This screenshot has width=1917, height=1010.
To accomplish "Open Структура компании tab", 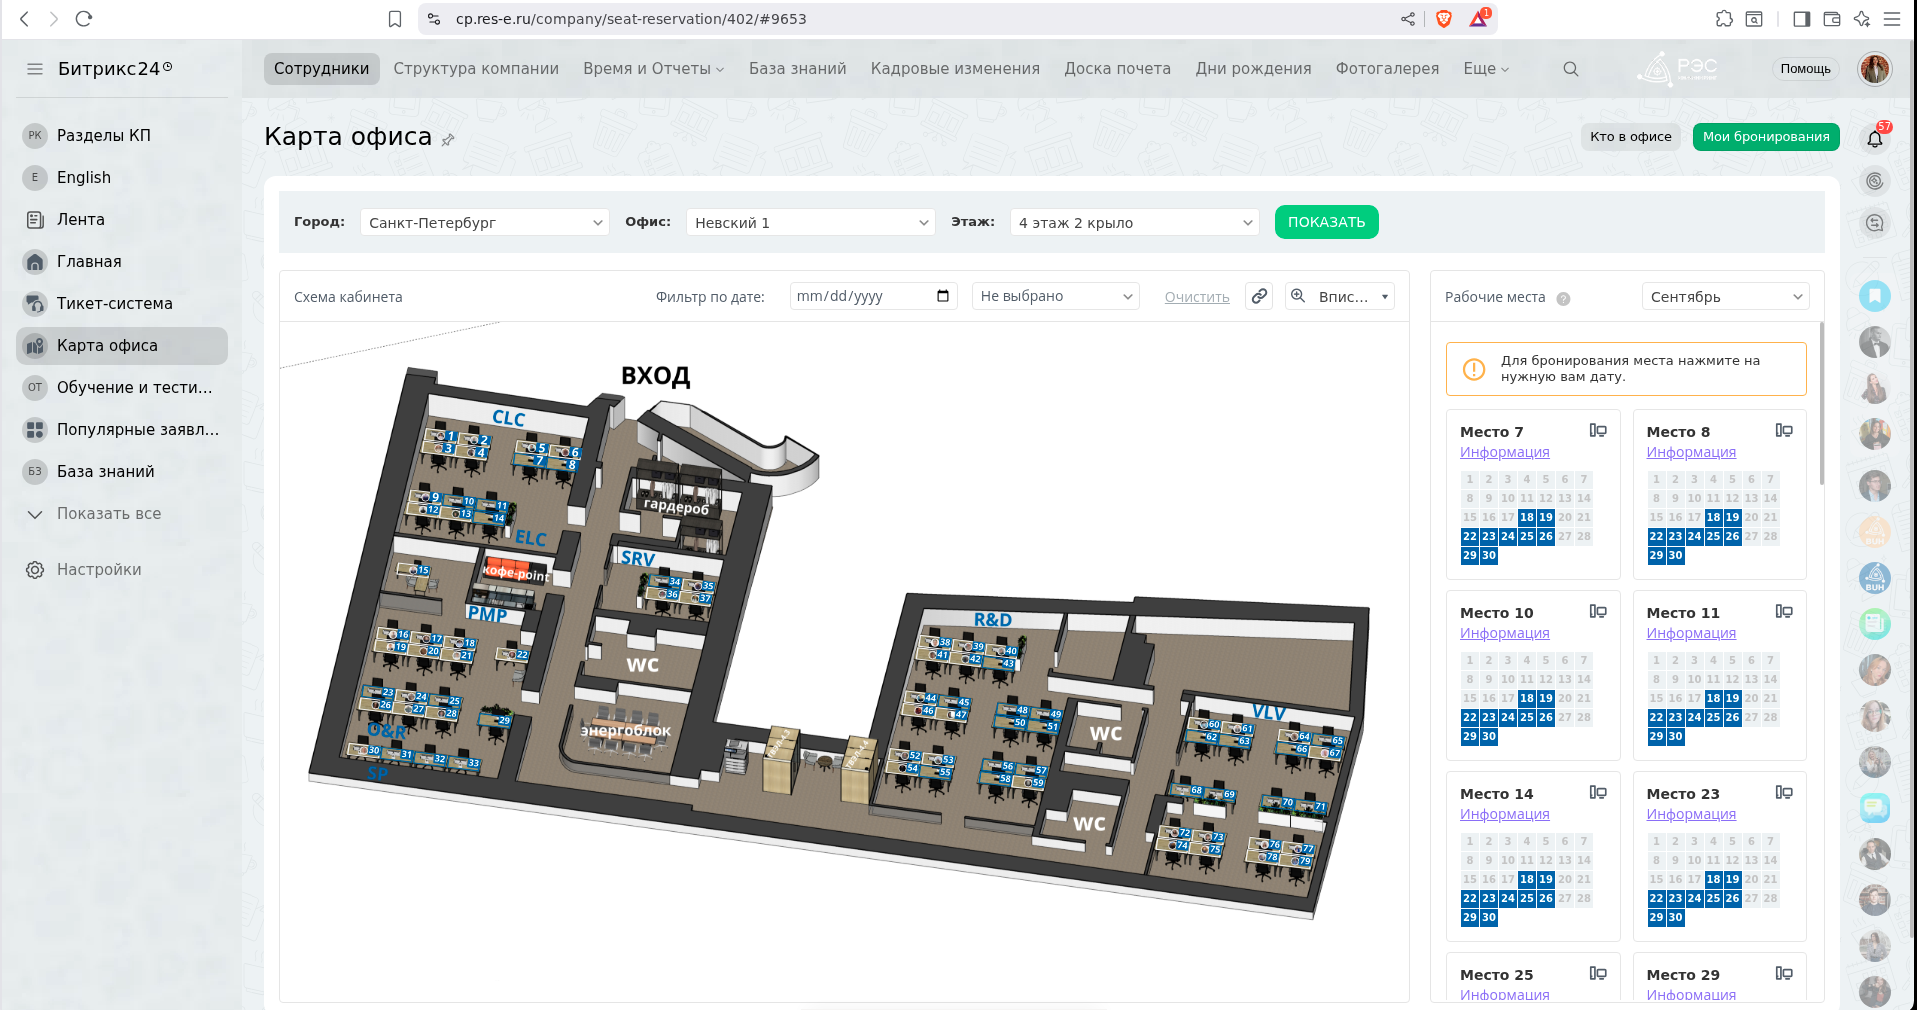I will point(476,69).
